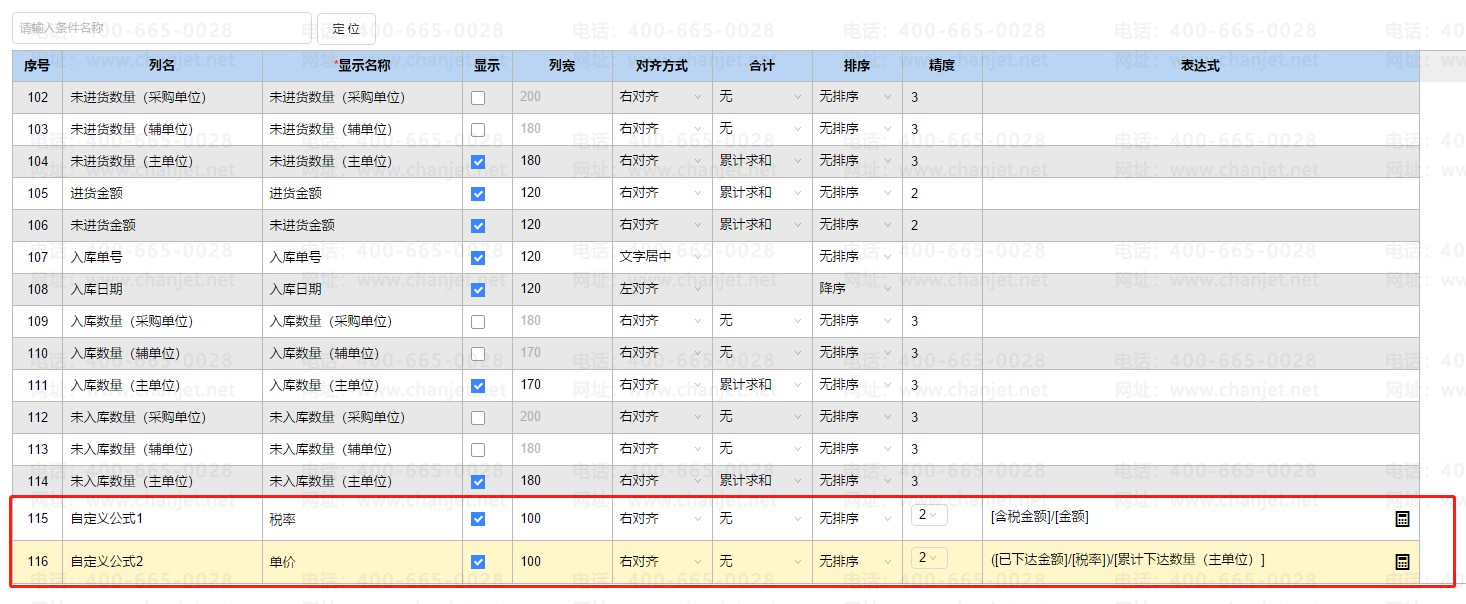
Task: Click the 显示名称 column header
Action: coord(362,66)
